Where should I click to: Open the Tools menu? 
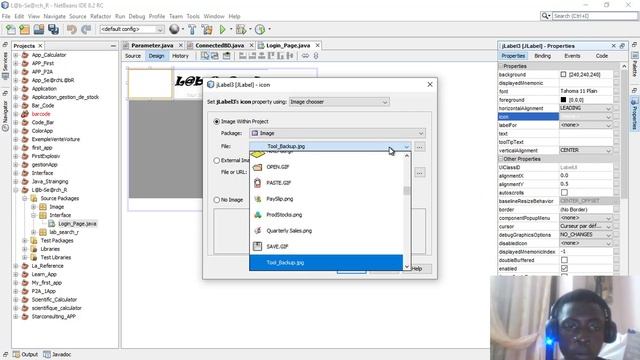pyautogui.click(x=193, y=16)
